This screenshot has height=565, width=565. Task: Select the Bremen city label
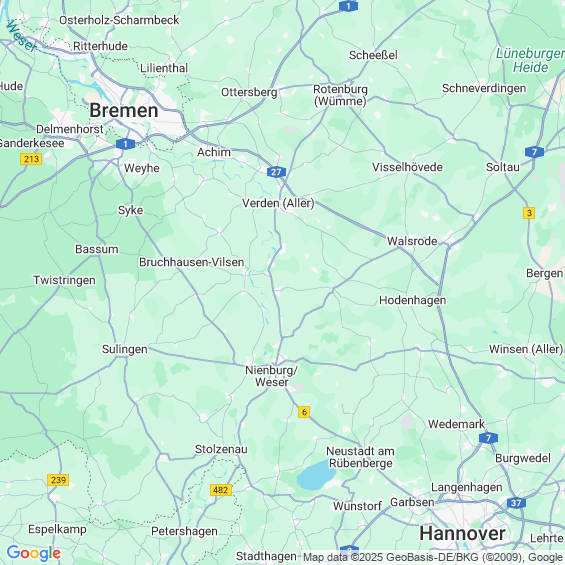tap(124, 110)
